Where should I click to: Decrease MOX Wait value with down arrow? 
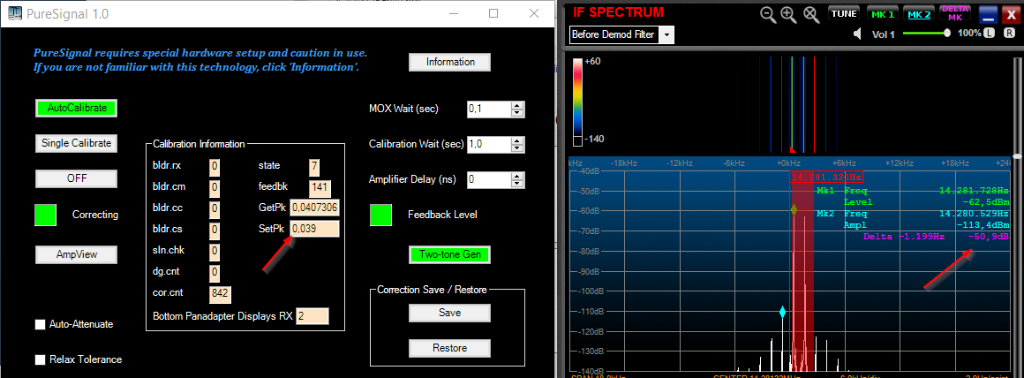[x=518, y=113]
